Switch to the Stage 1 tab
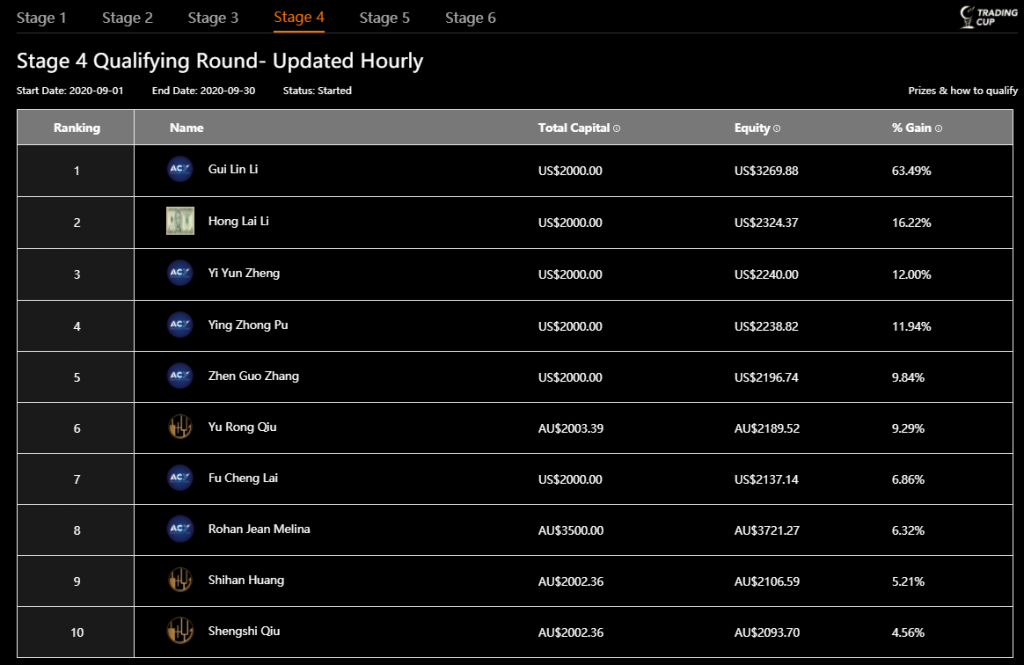This screenshot has height=665, width=1024. pyautogui.click(x=42, y=17)
